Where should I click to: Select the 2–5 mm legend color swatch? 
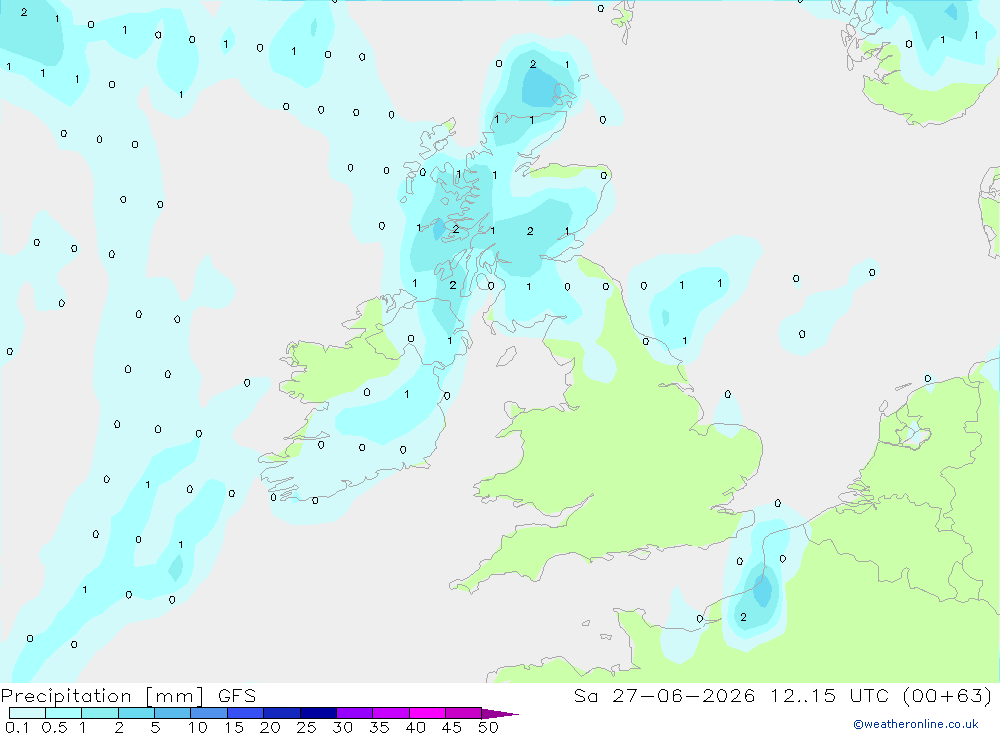[x=136, y=713]
